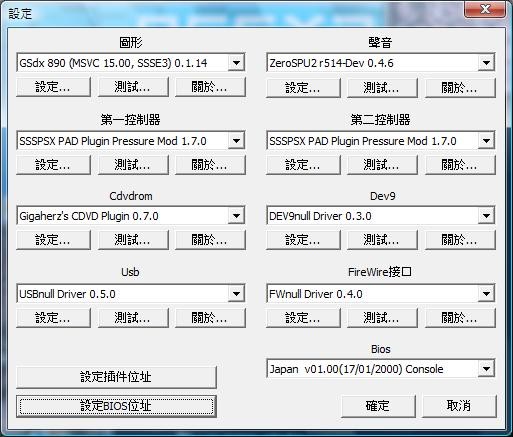Image resolution: width=513 pixels, height=437 pixels.
Task: Expand the 第一控制器 plugin dropdown arrow
Action: click(236, 141)
